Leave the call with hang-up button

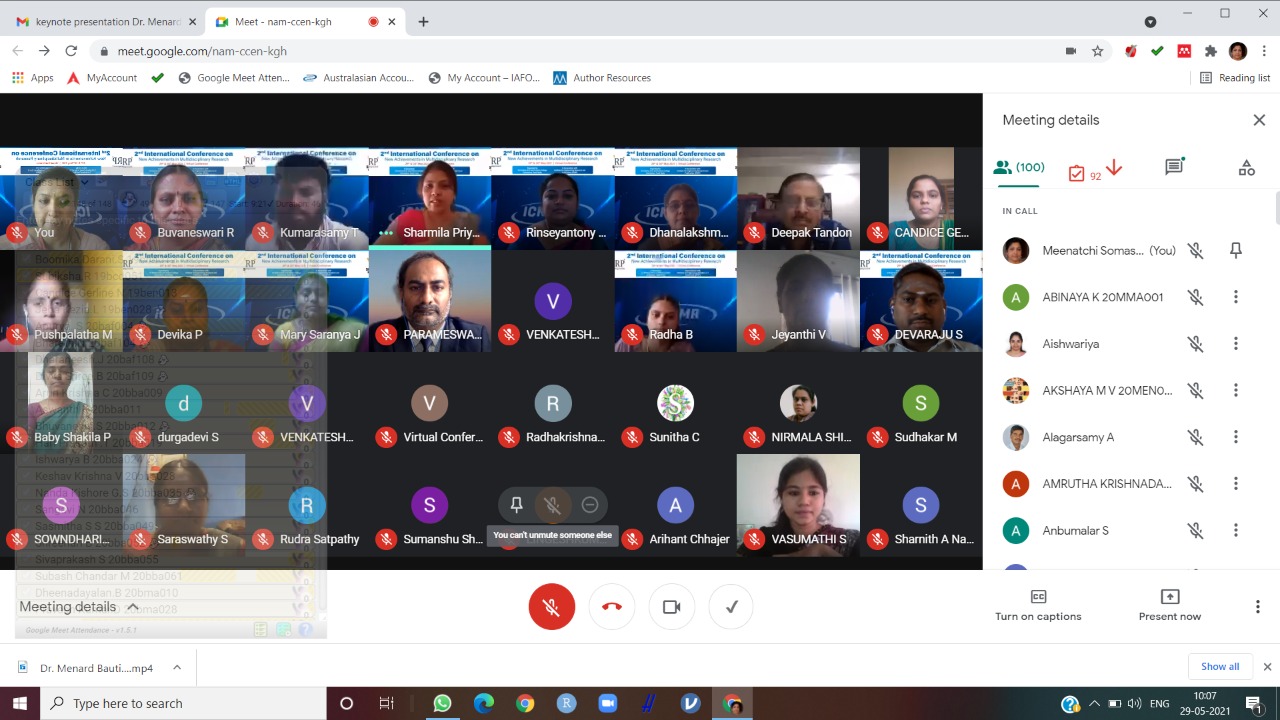click(x=612, y=607)
